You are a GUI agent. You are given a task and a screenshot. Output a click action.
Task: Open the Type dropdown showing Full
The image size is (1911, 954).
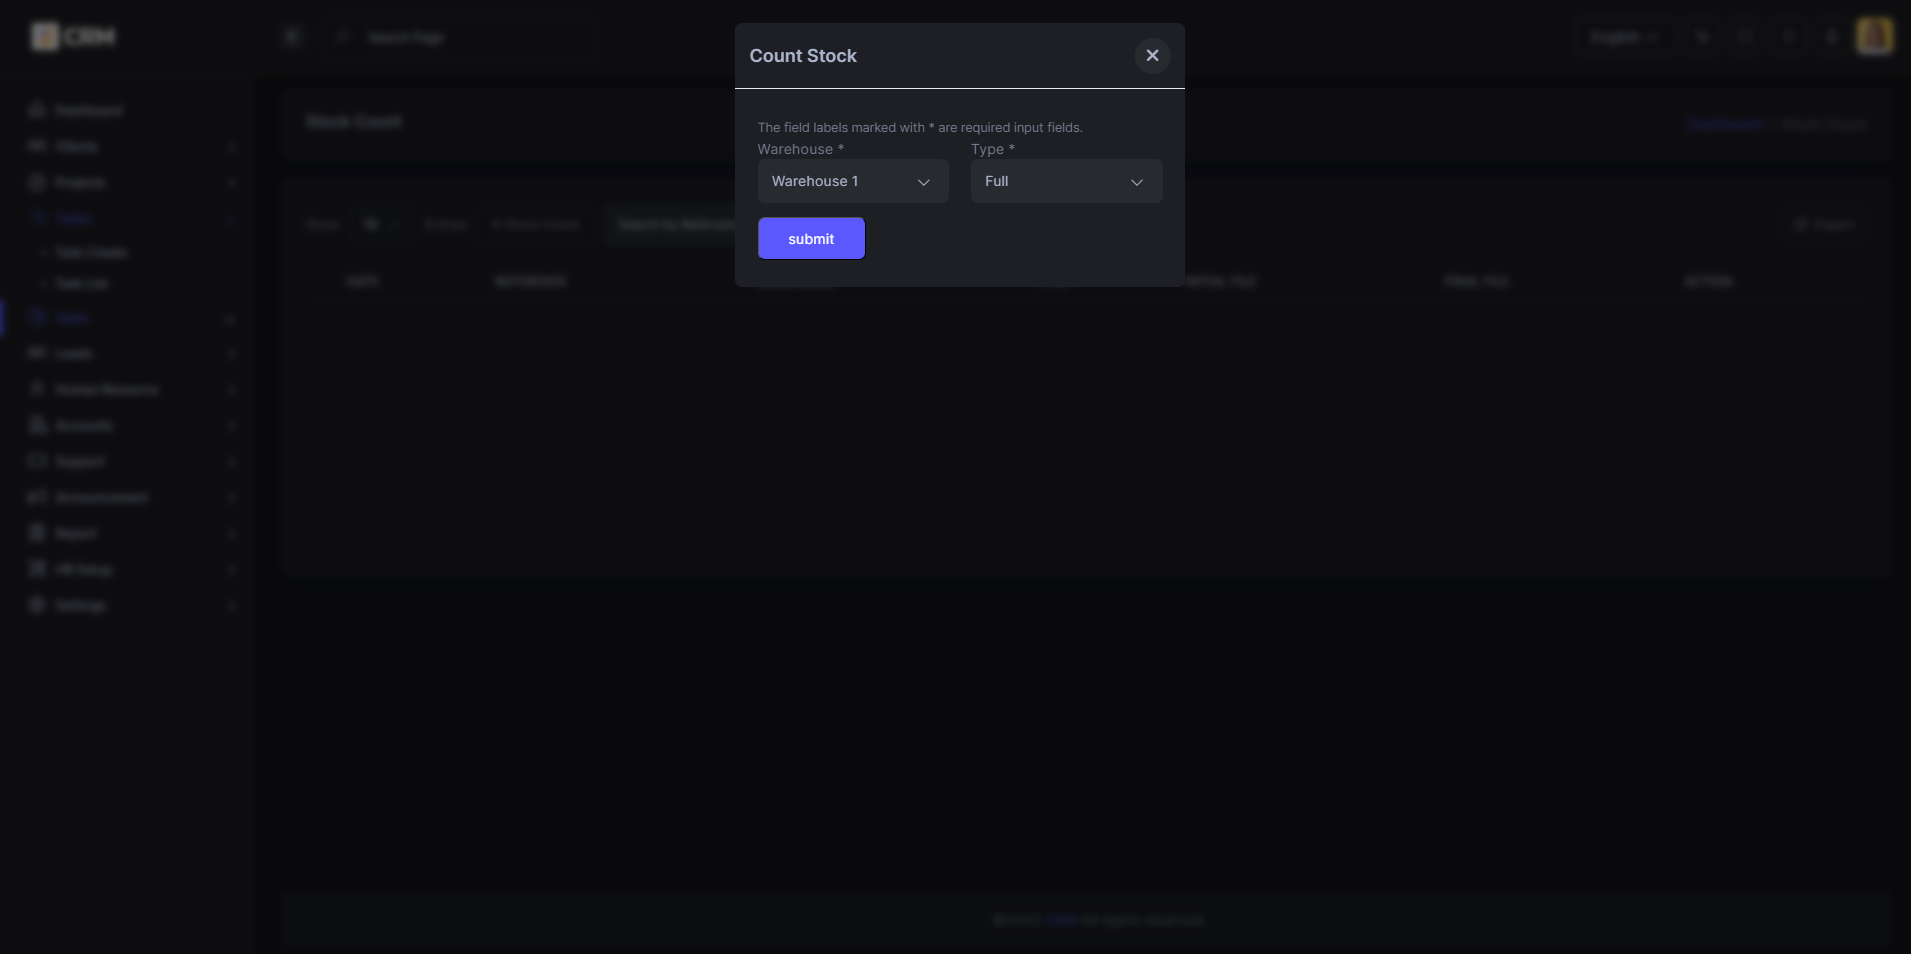point(1065,181)
